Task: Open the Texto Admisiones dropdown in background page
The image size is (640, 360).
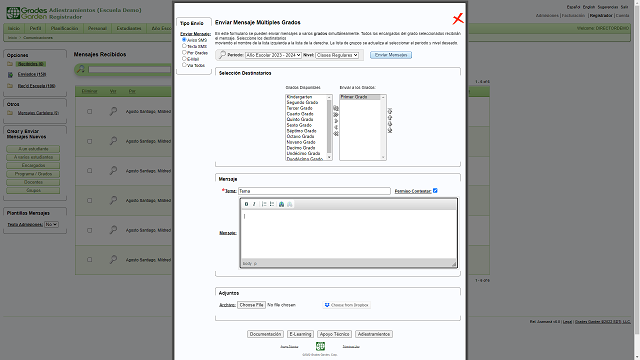Action: point(51,224)
